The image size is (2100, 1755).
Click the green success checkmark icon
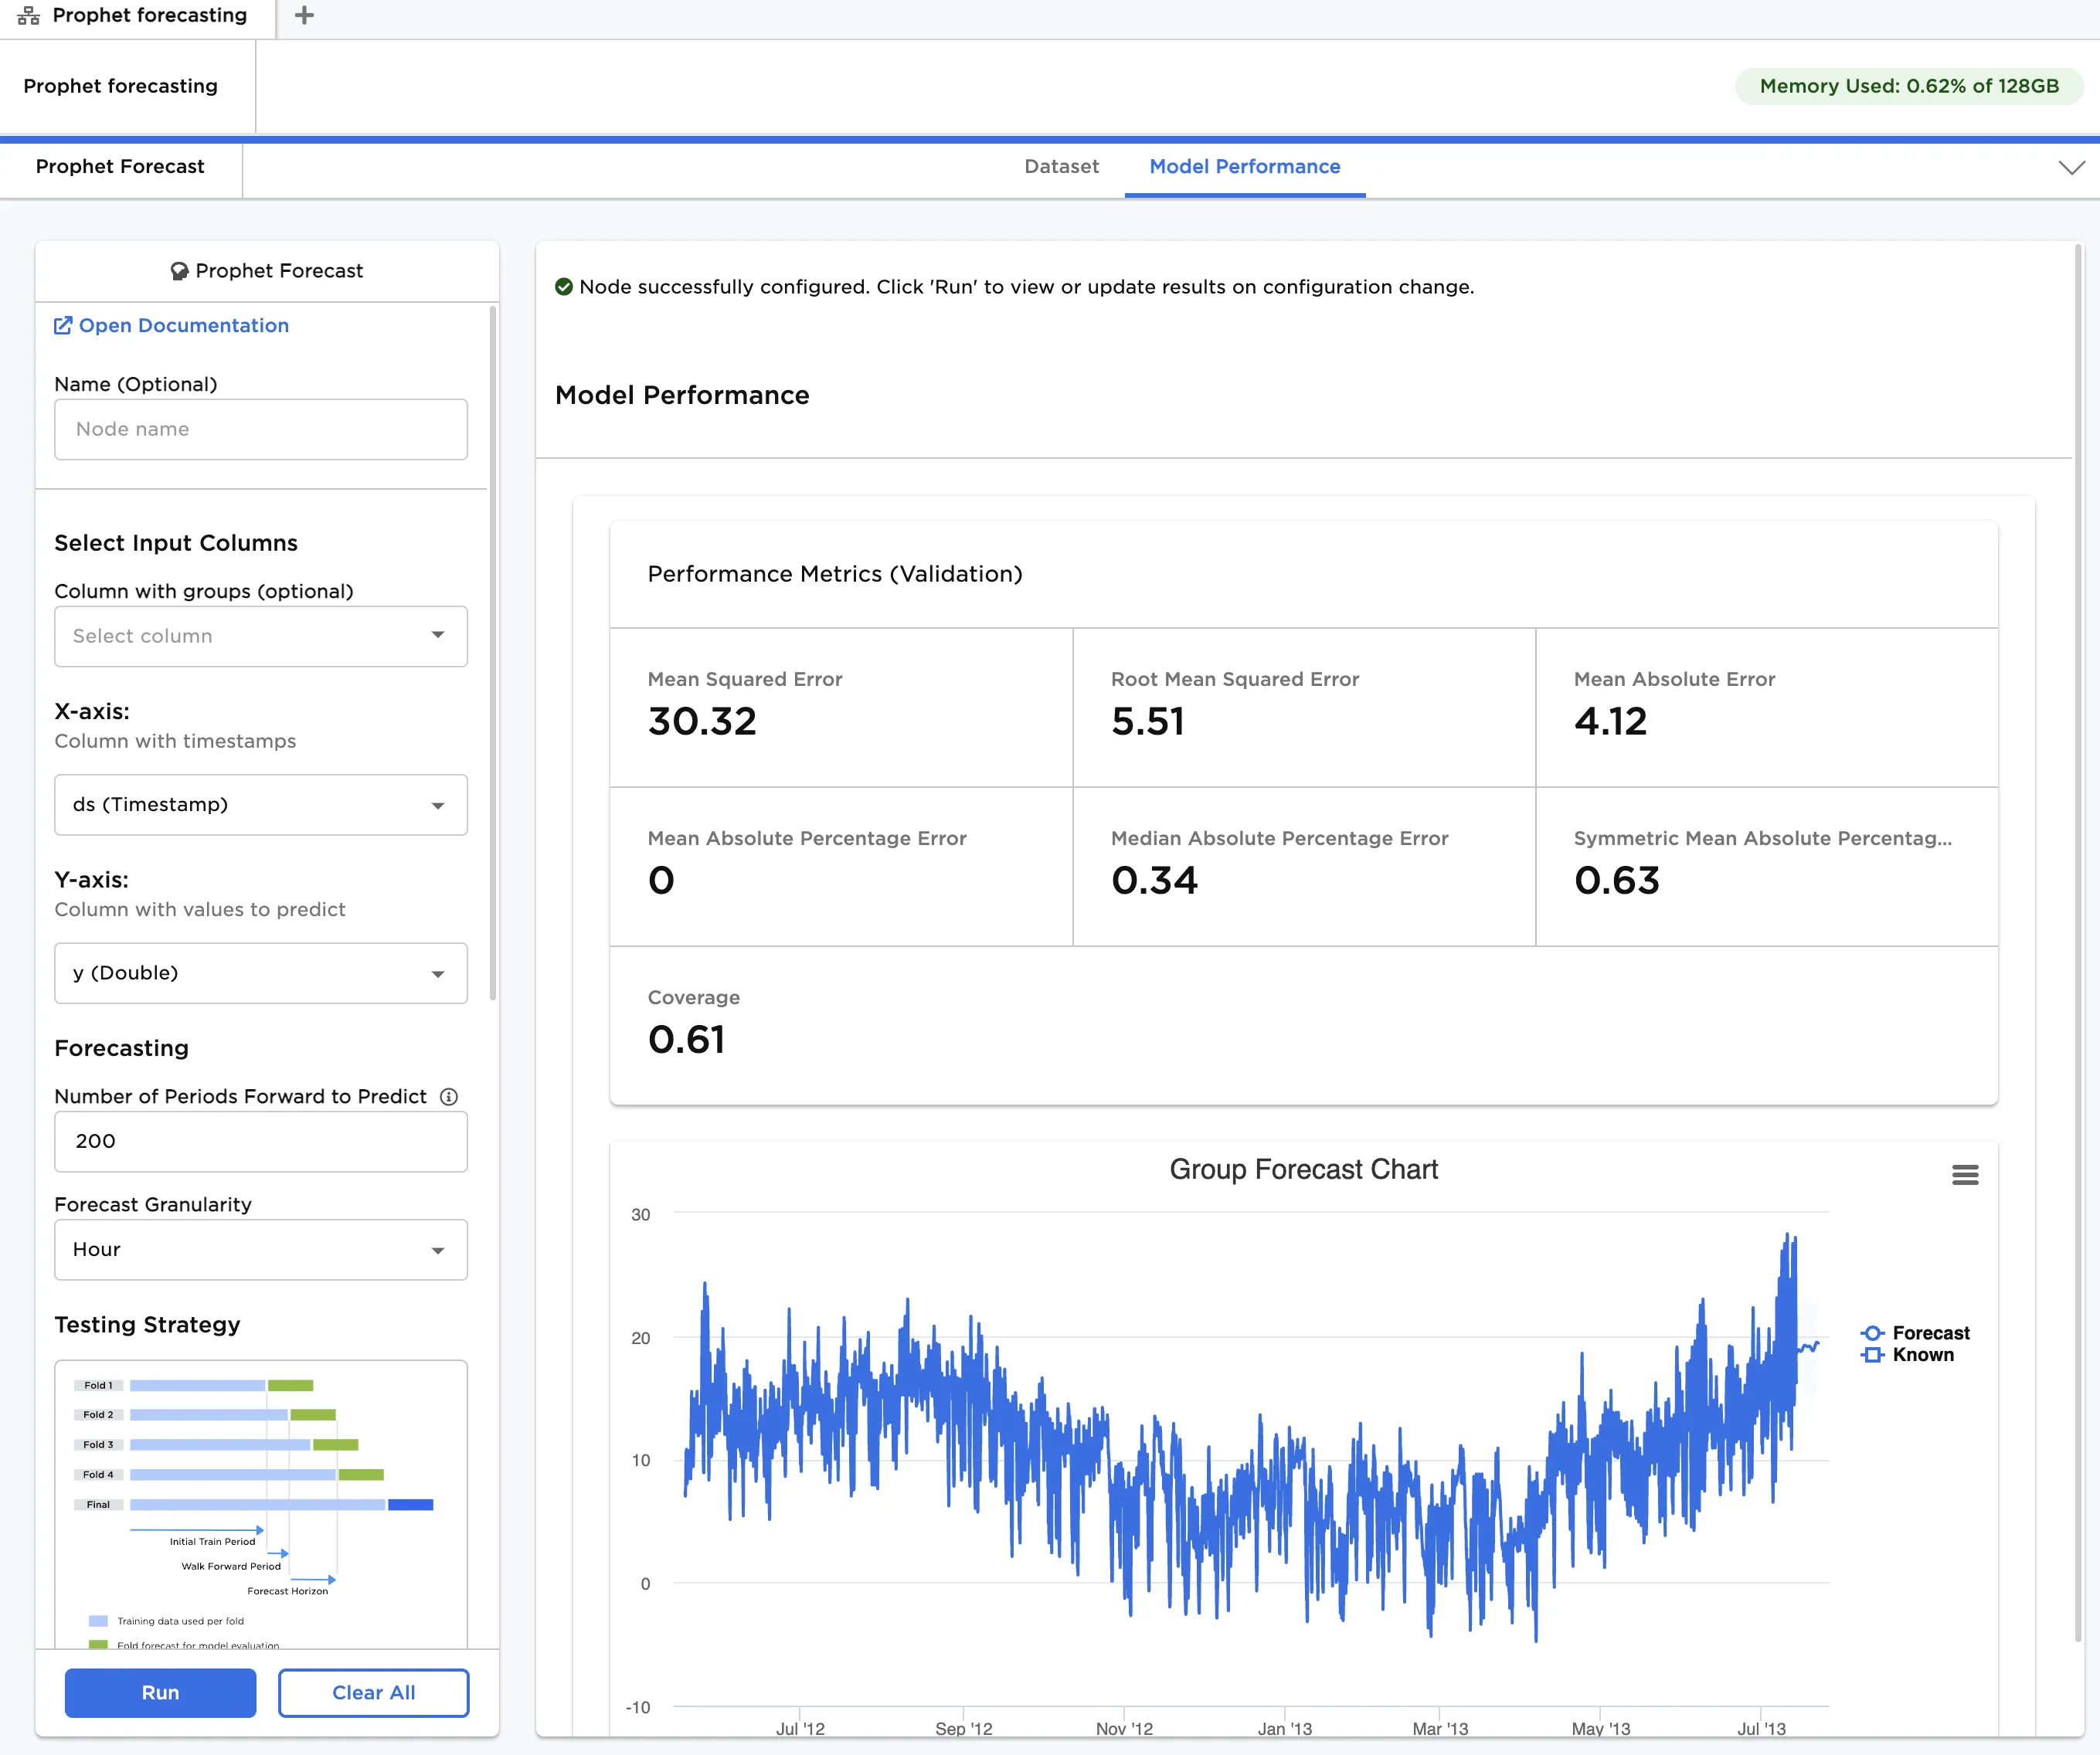click(564, 287)
